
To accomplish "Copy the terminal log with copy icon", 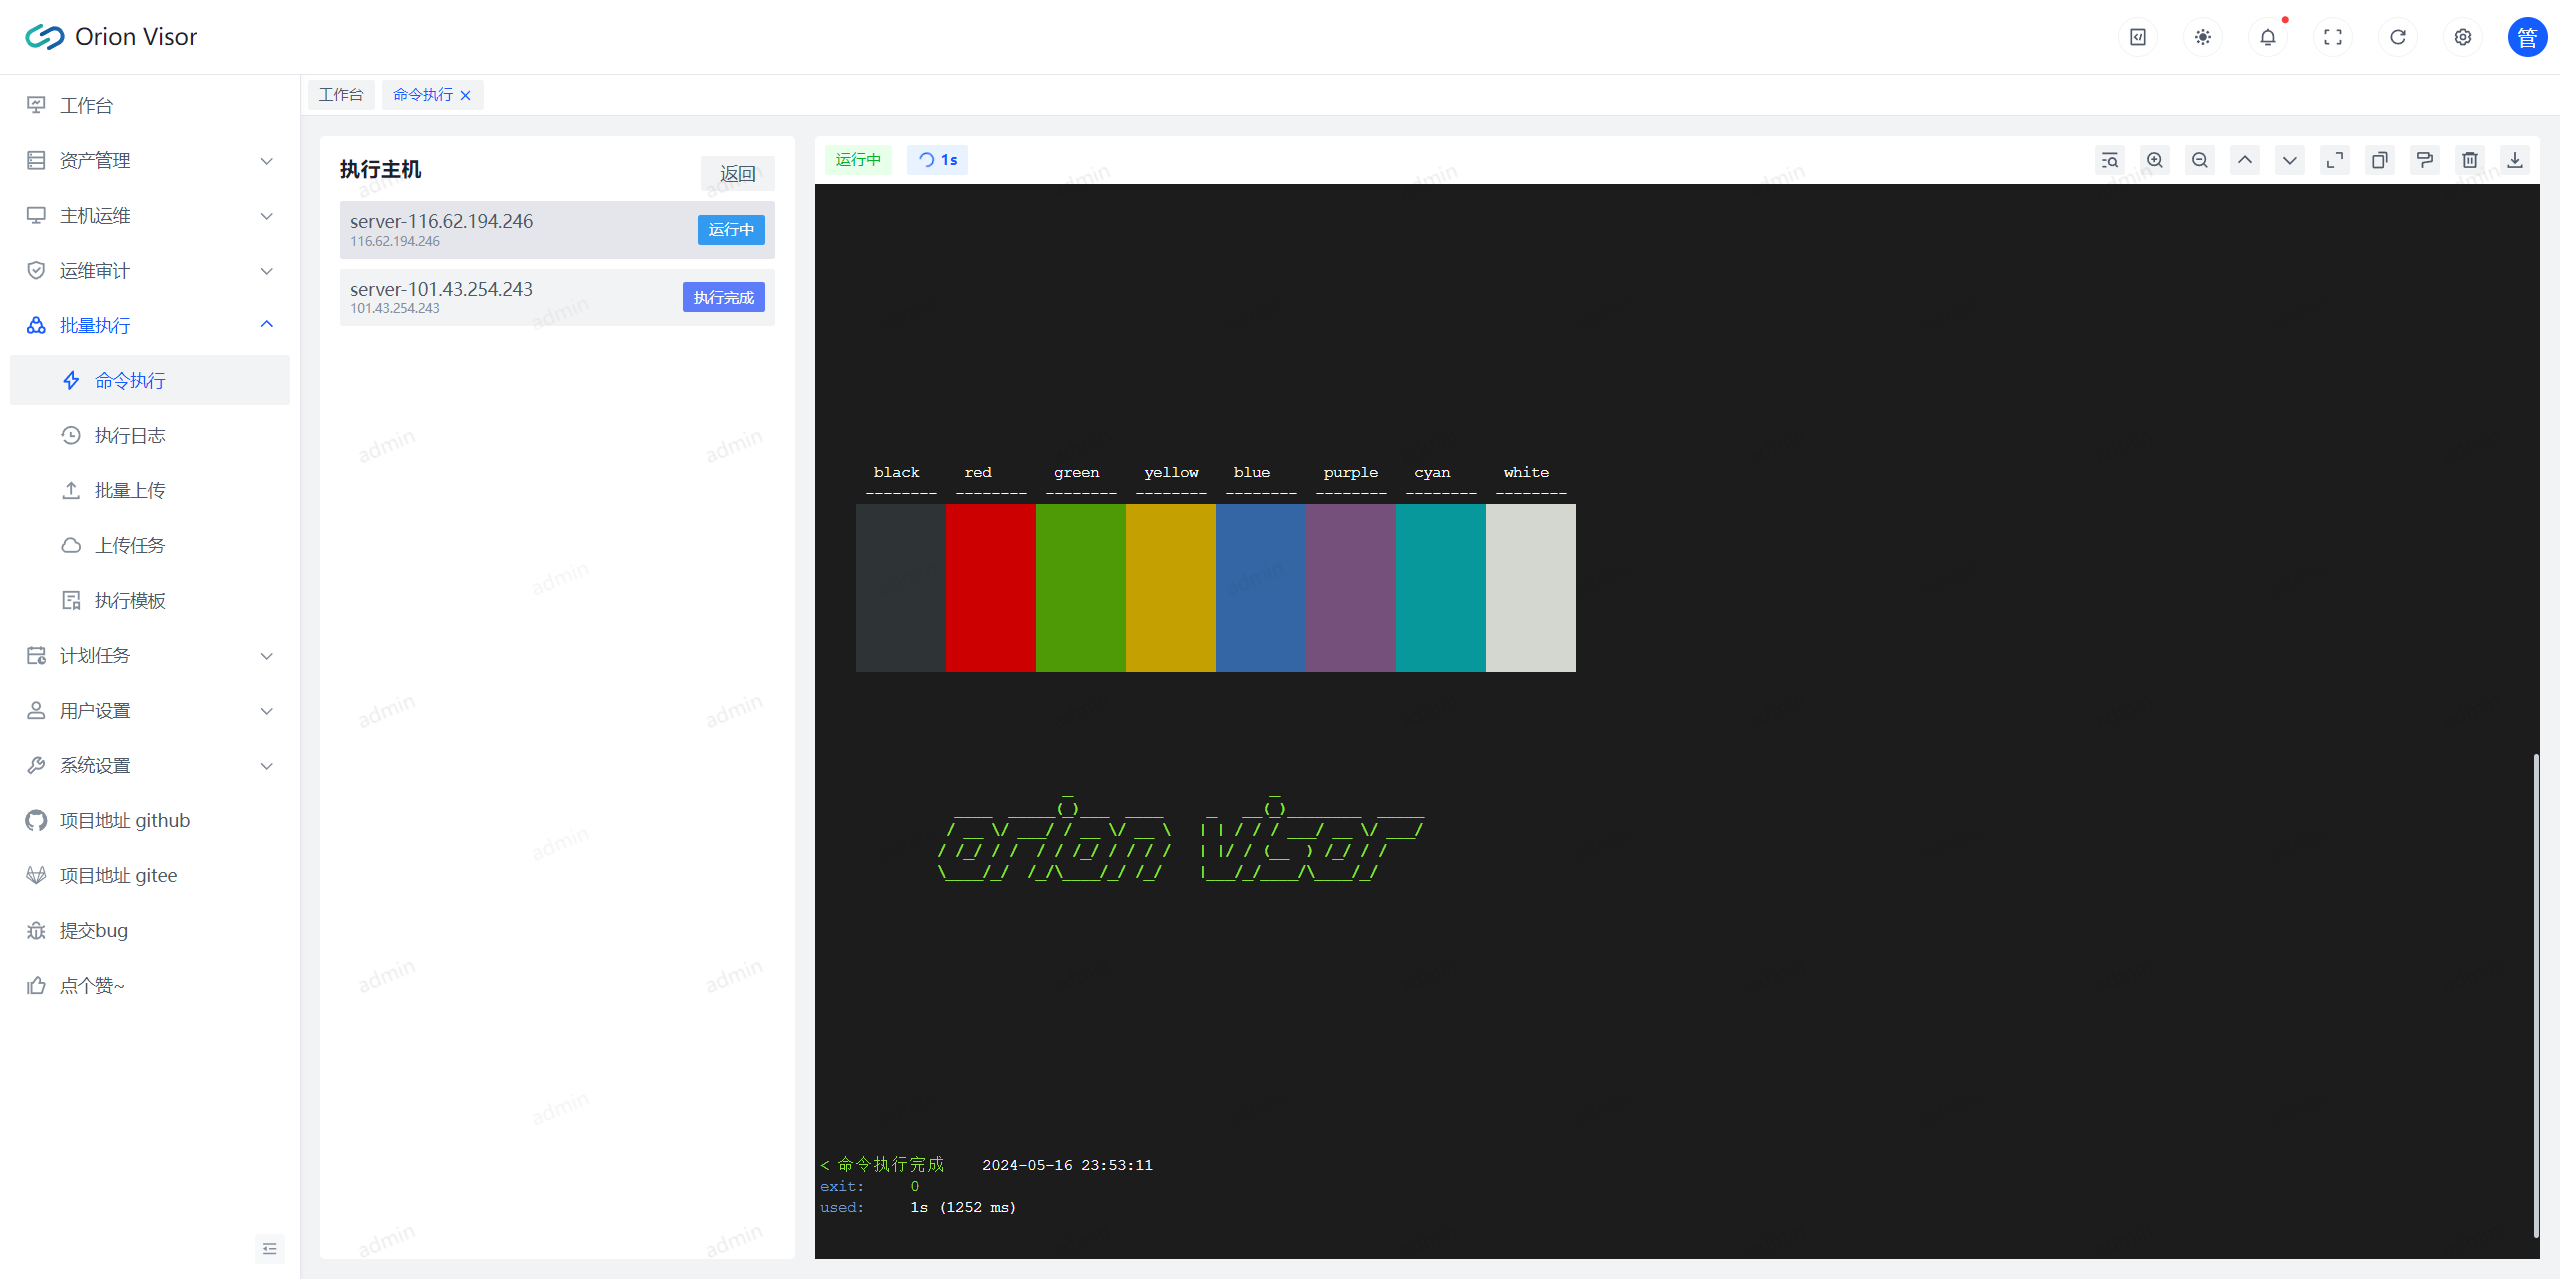I will [2380, 160].
